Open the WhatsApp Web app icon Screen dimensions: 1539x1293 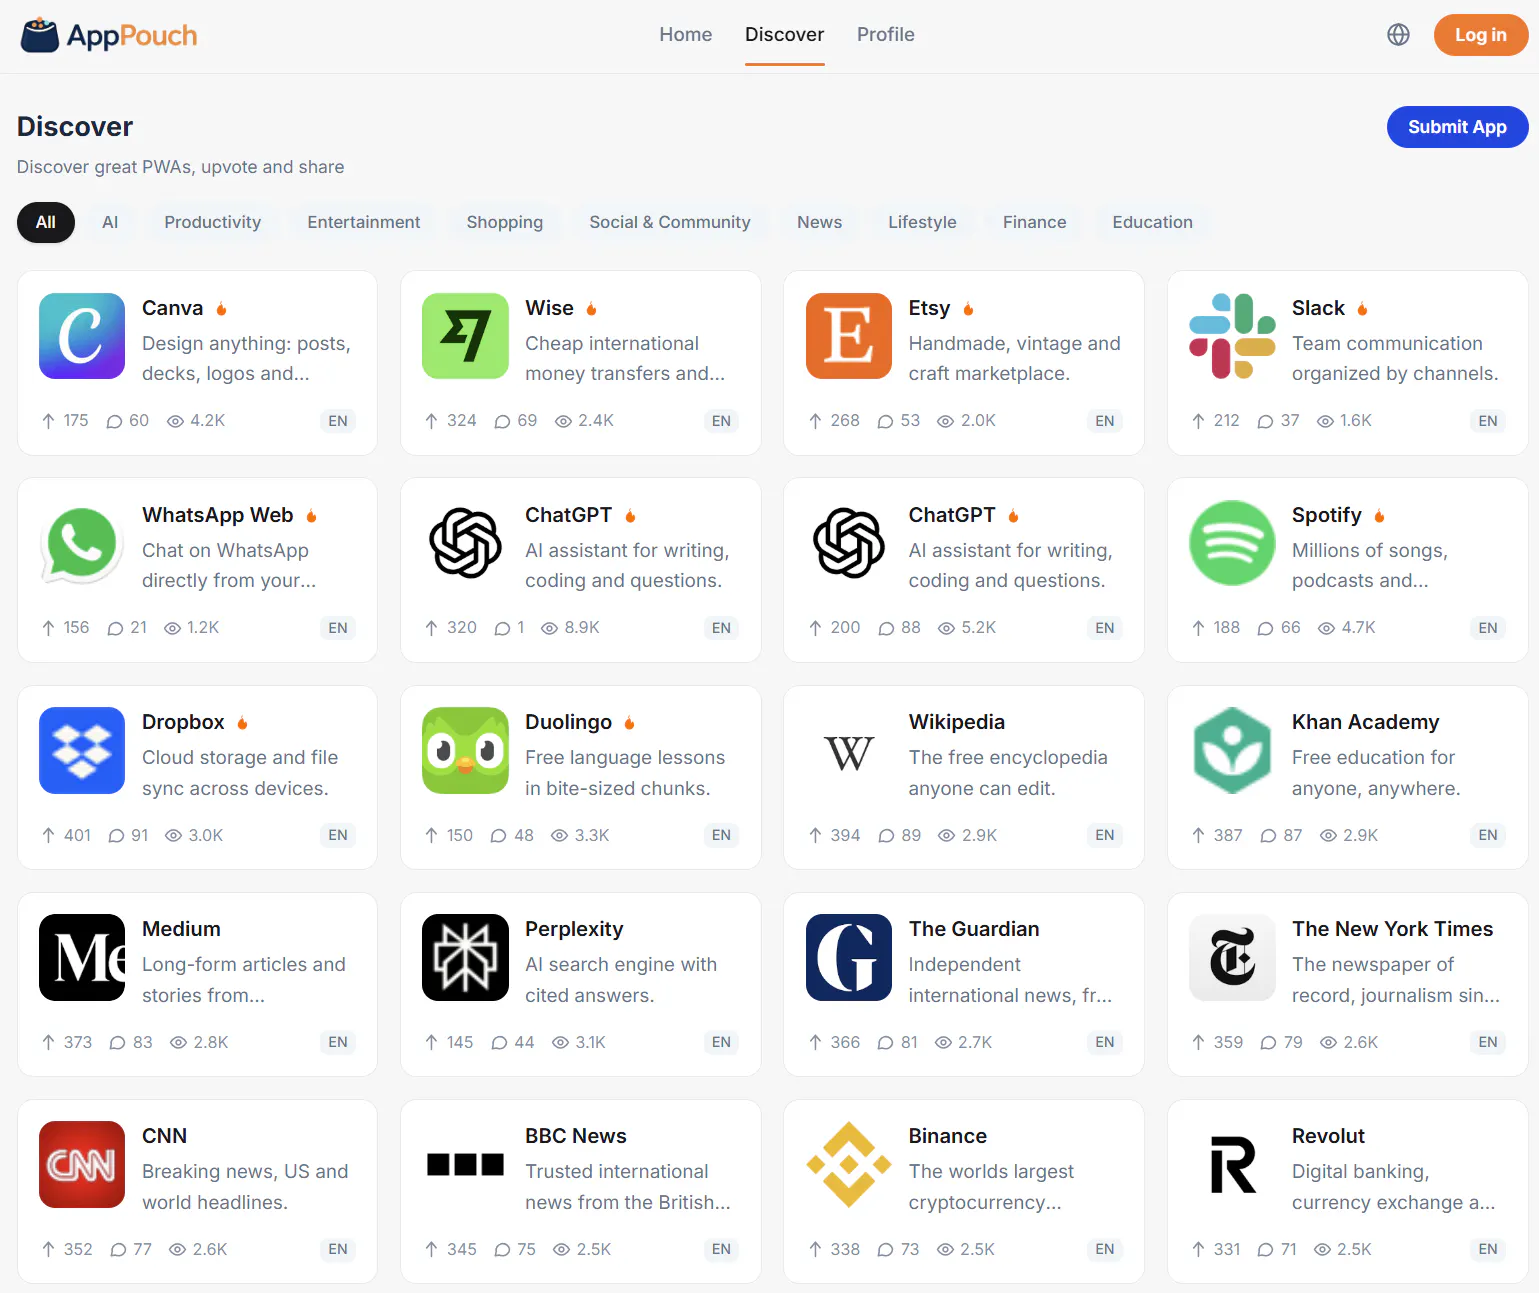82,543
